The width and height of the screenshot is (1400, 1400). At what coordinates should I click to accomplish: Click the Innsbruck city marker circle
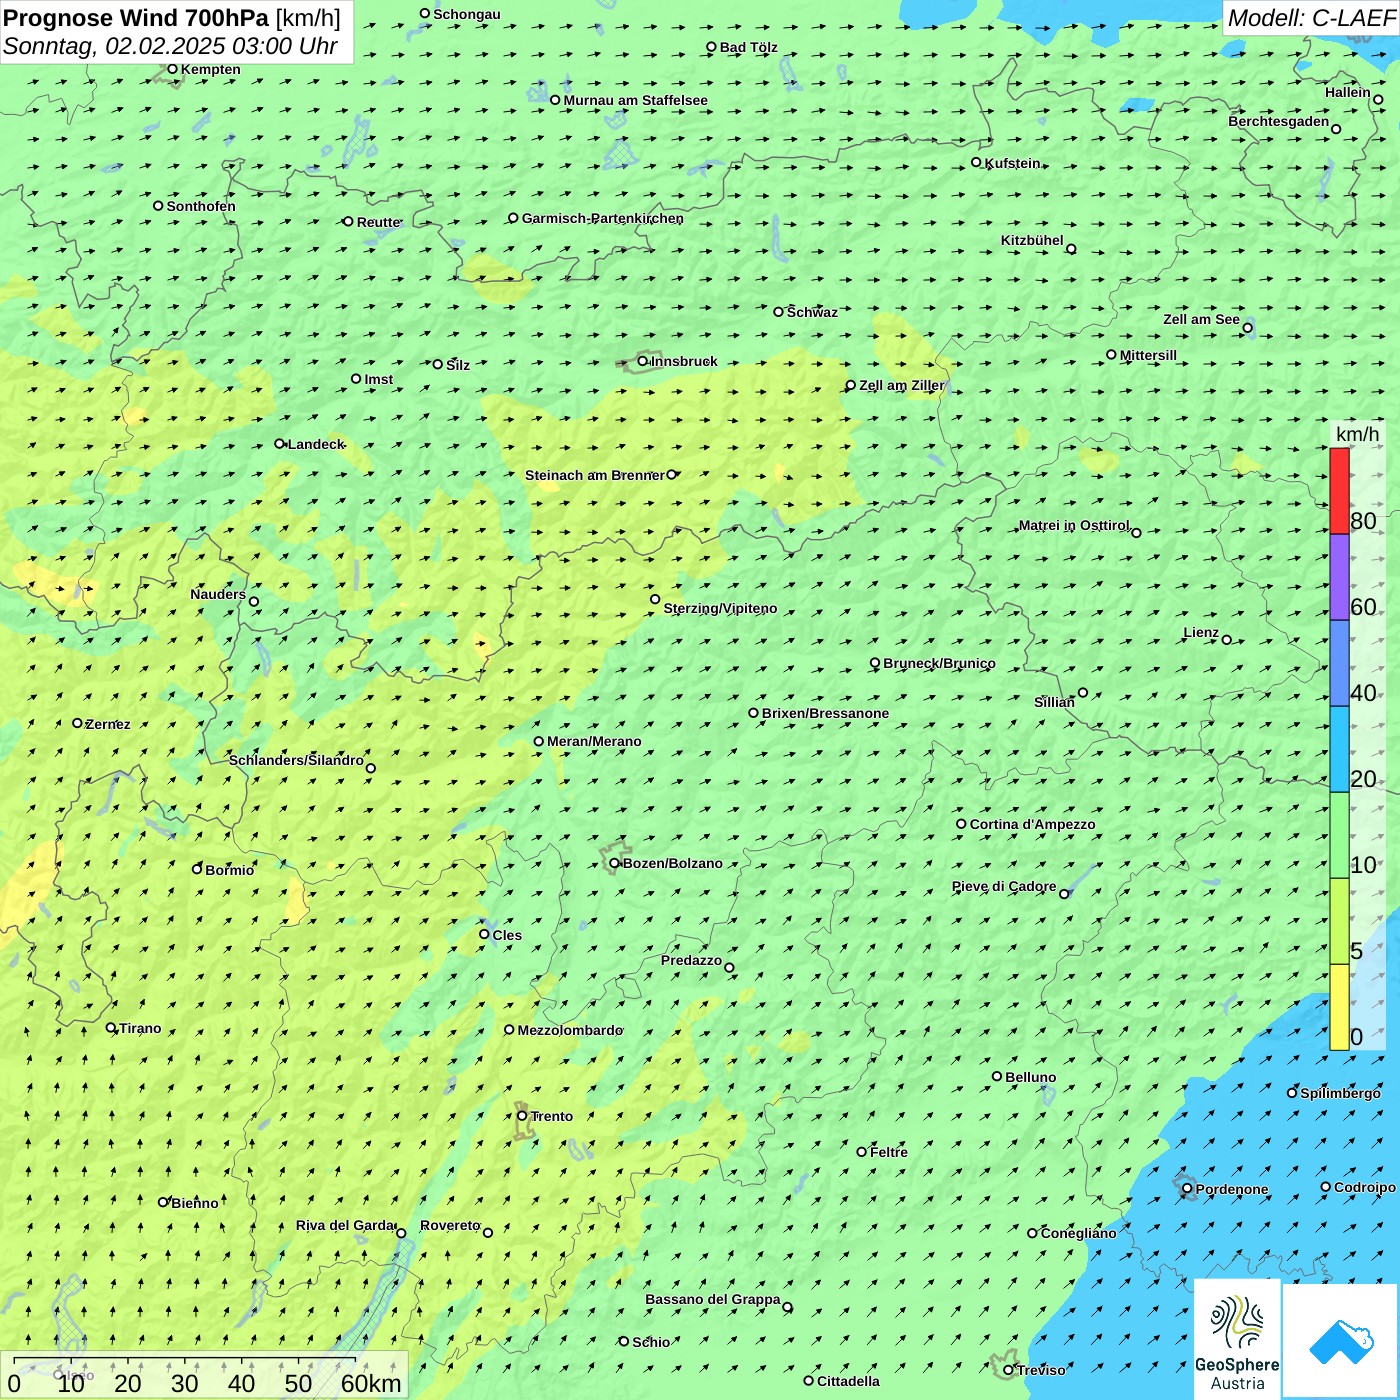[x=643, y=361]
